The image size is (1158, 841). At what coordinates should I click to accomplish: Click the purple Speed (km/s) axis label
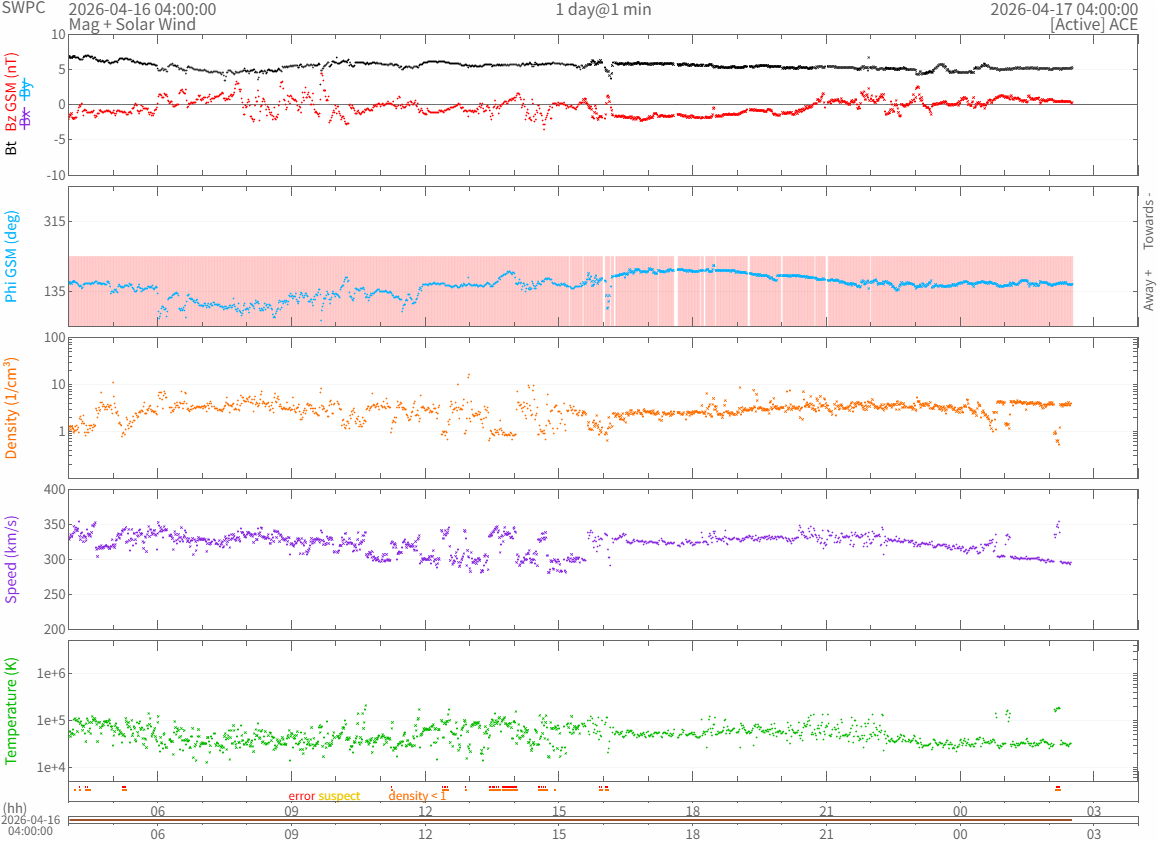click(x=12, y=559)
